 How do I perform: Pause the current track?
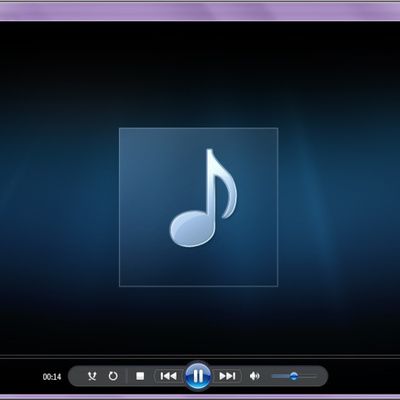198,376
